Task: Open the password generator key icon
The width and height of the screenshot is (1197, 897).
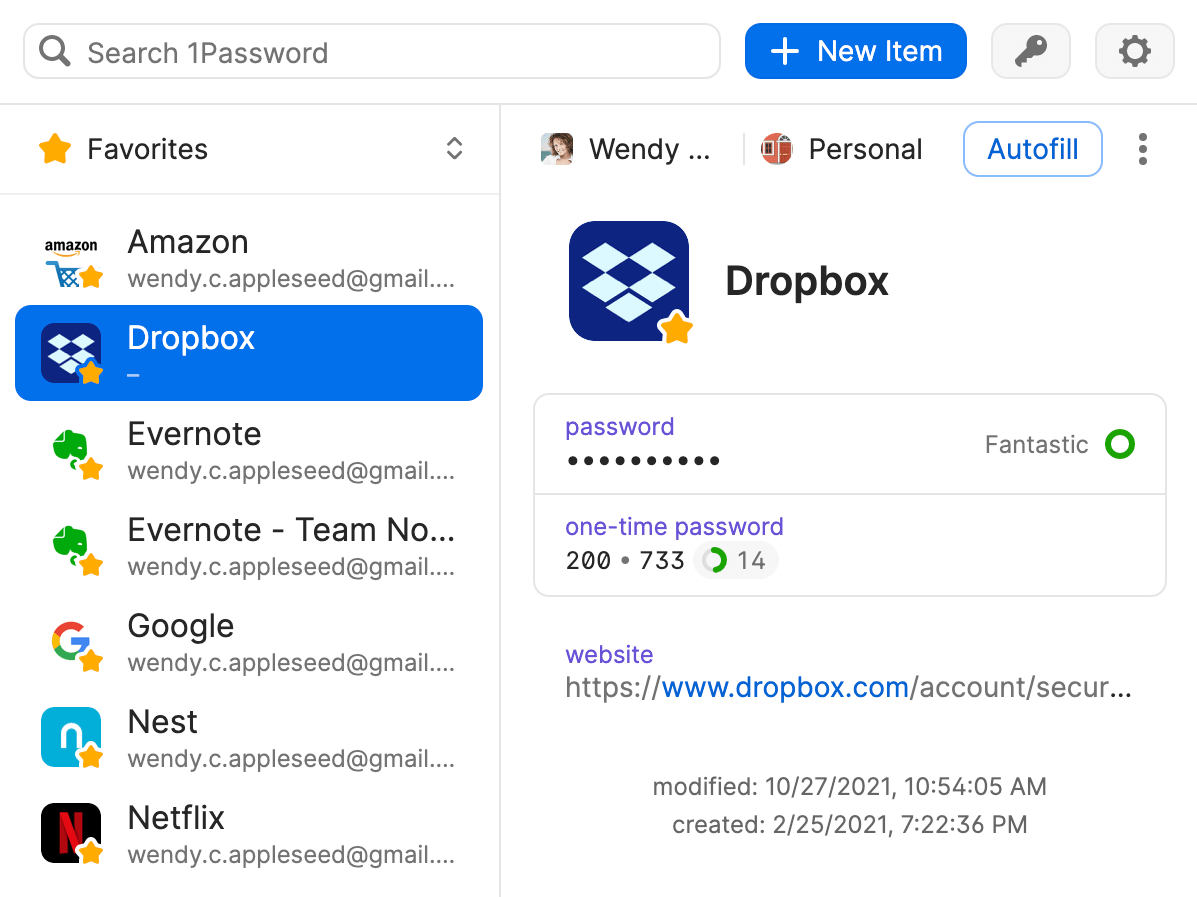Action: [x=1030, y=51]
